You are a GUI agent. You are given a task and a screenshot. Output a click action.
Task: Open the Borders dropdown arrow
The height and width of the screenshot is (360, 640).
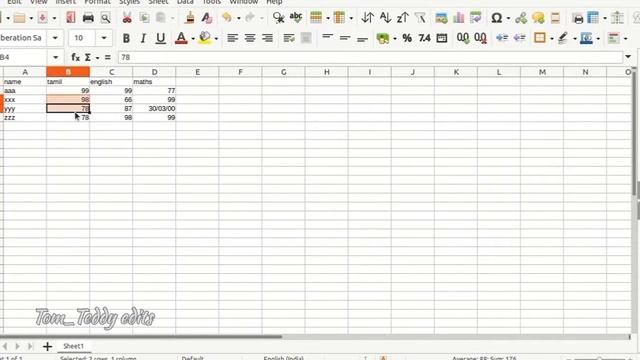coord(551,39)
